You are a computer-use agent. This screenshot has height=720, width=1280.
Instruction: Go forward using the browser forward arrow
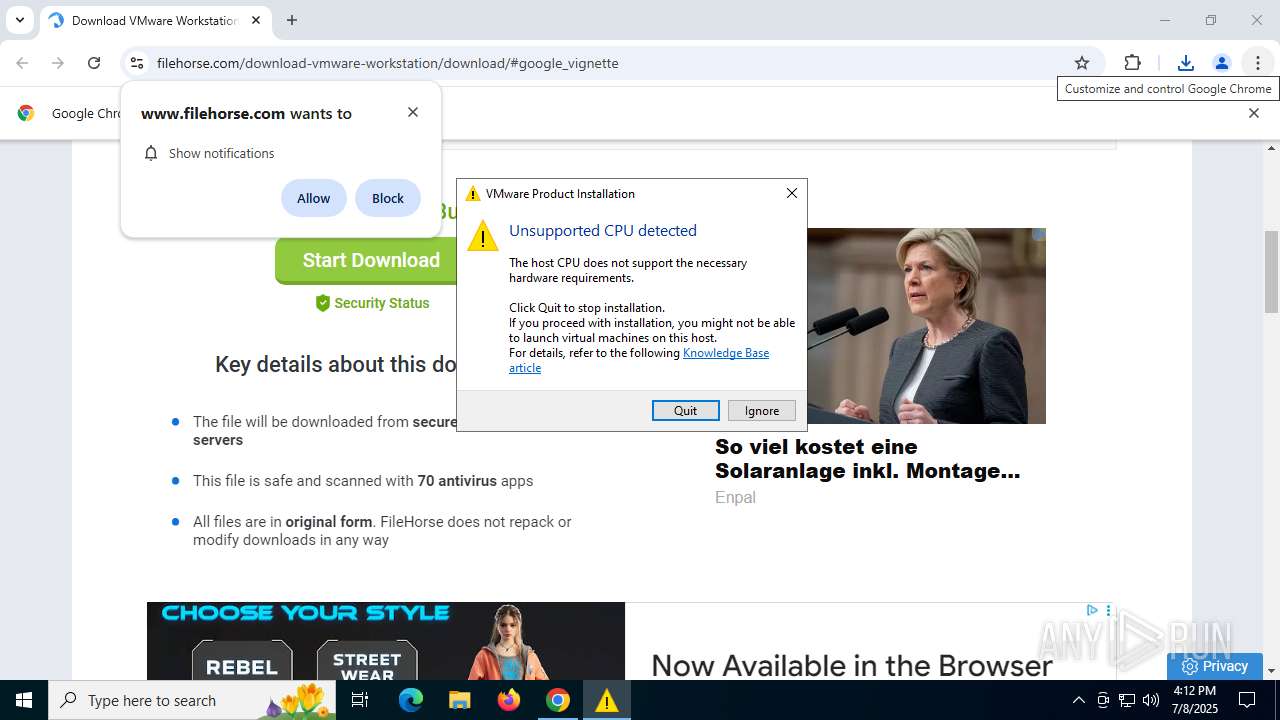(x=58, y=63)
